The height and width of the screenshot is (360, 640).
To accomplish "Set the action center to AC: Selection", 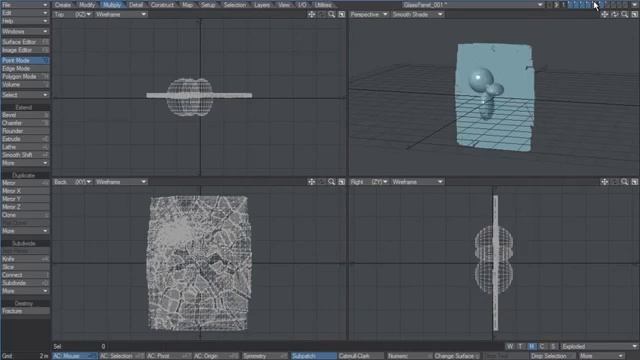I will pyautogui.click(x=122, y=356).
